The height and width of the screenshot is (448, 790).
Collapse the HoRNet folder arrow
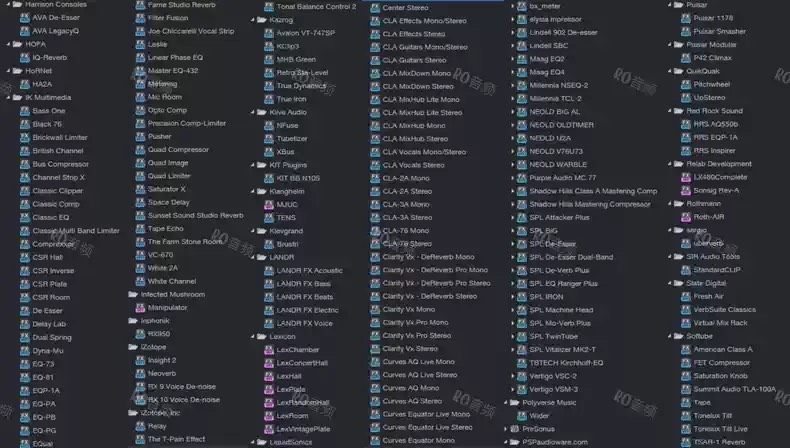pos(9,71)
